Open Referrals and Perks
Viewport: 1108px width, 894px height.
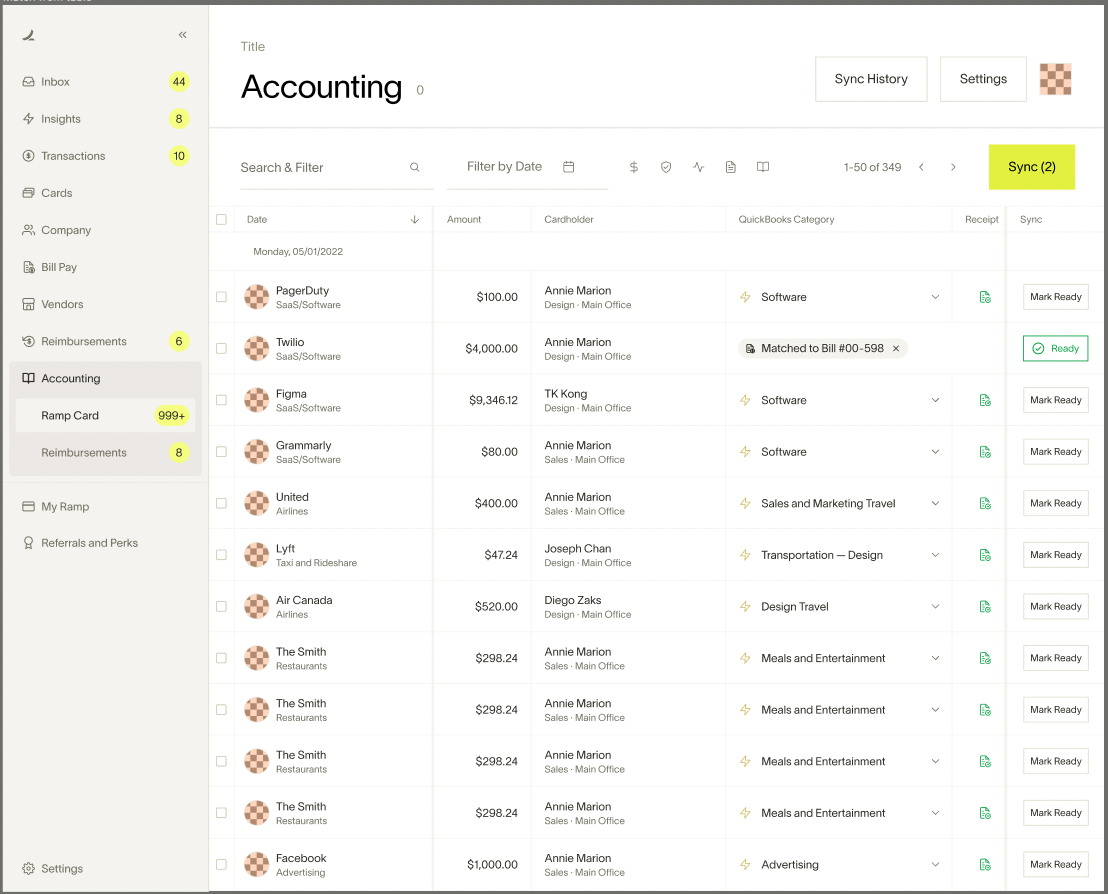[105, 543]
